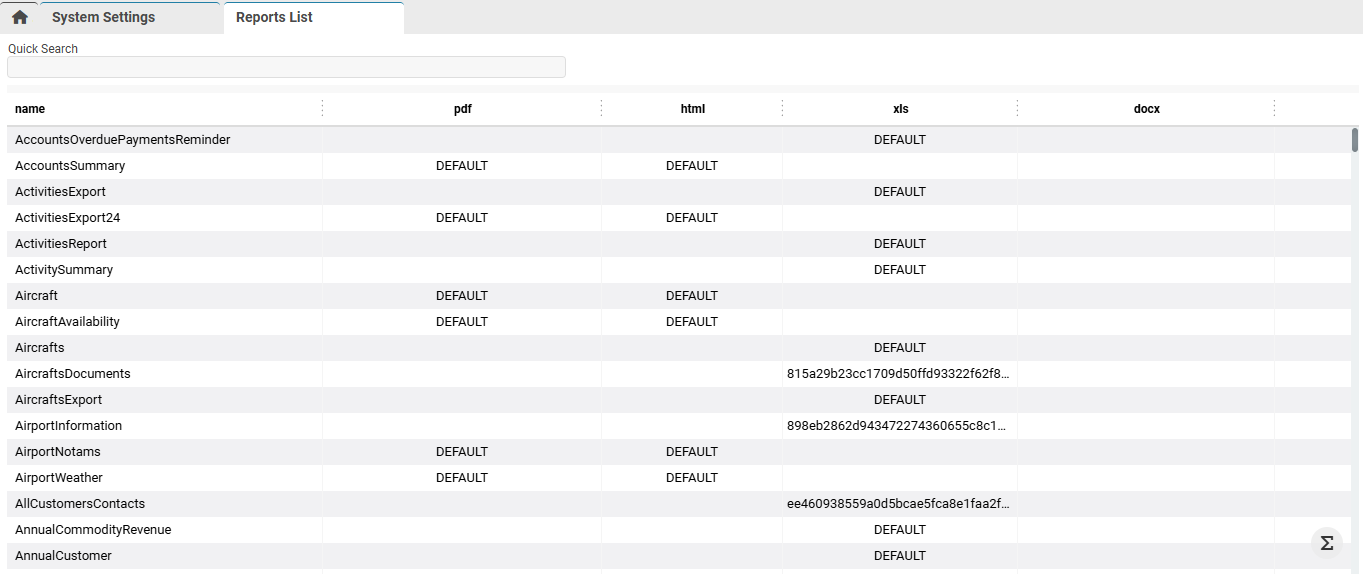
Task: Select the AccountsOverduePaymentsReminder report row
Action: [x=122, y=140]
